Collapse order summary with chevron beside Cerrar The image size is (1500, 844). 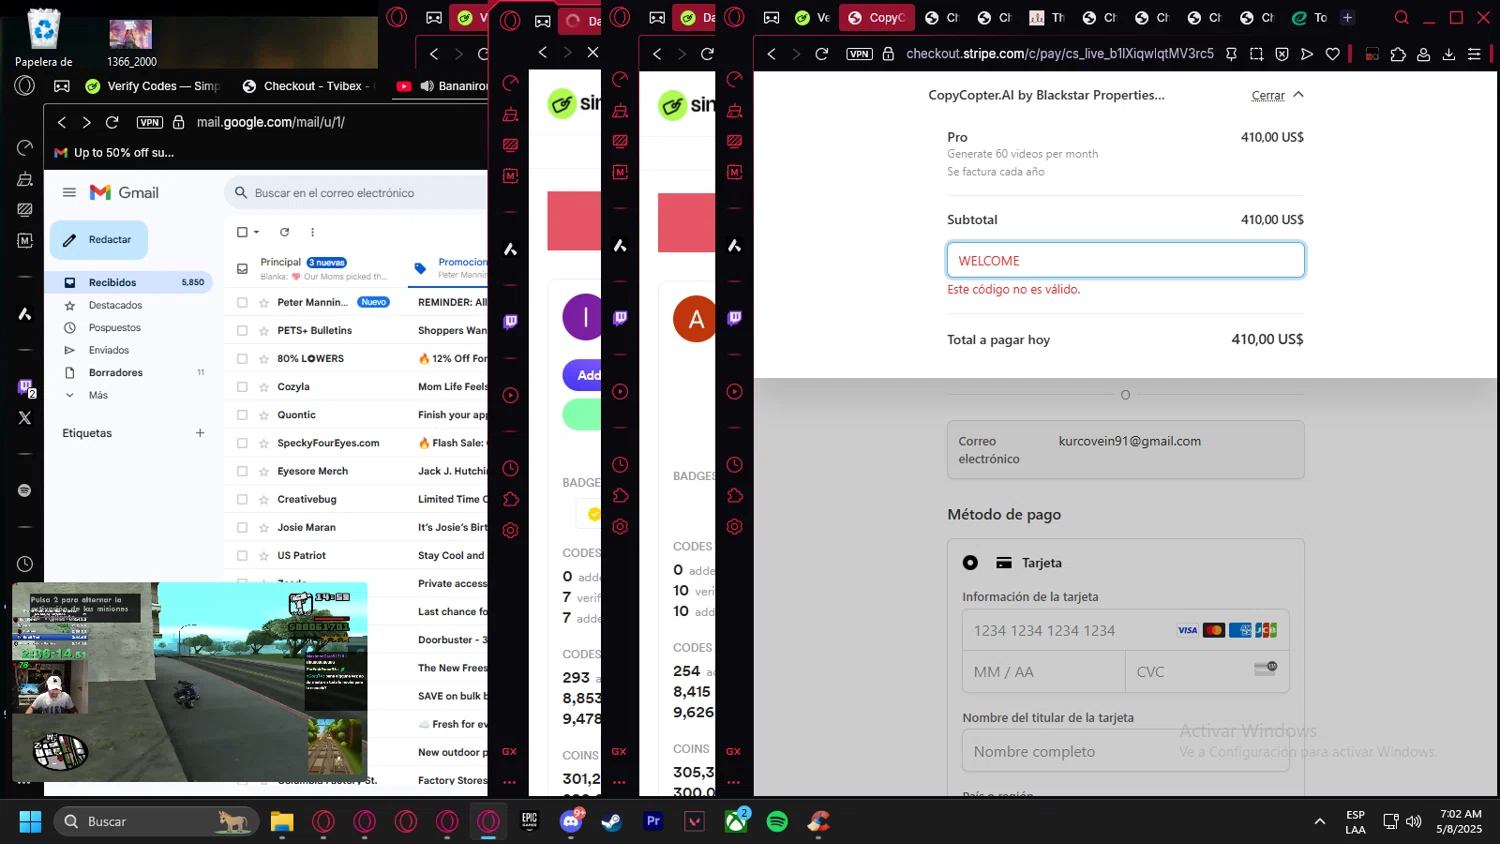(x=1298, y=95)
